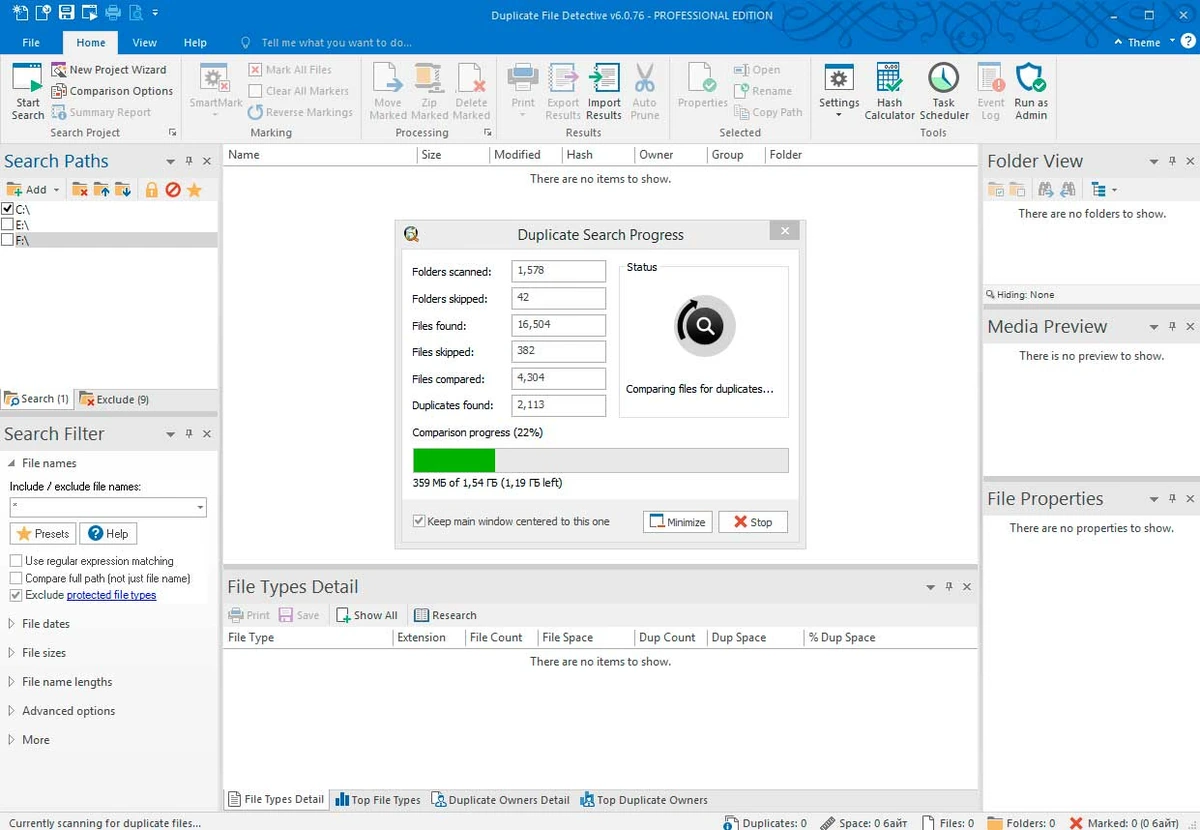
Task: Click the Presets button
Action: tap(43, 534)
